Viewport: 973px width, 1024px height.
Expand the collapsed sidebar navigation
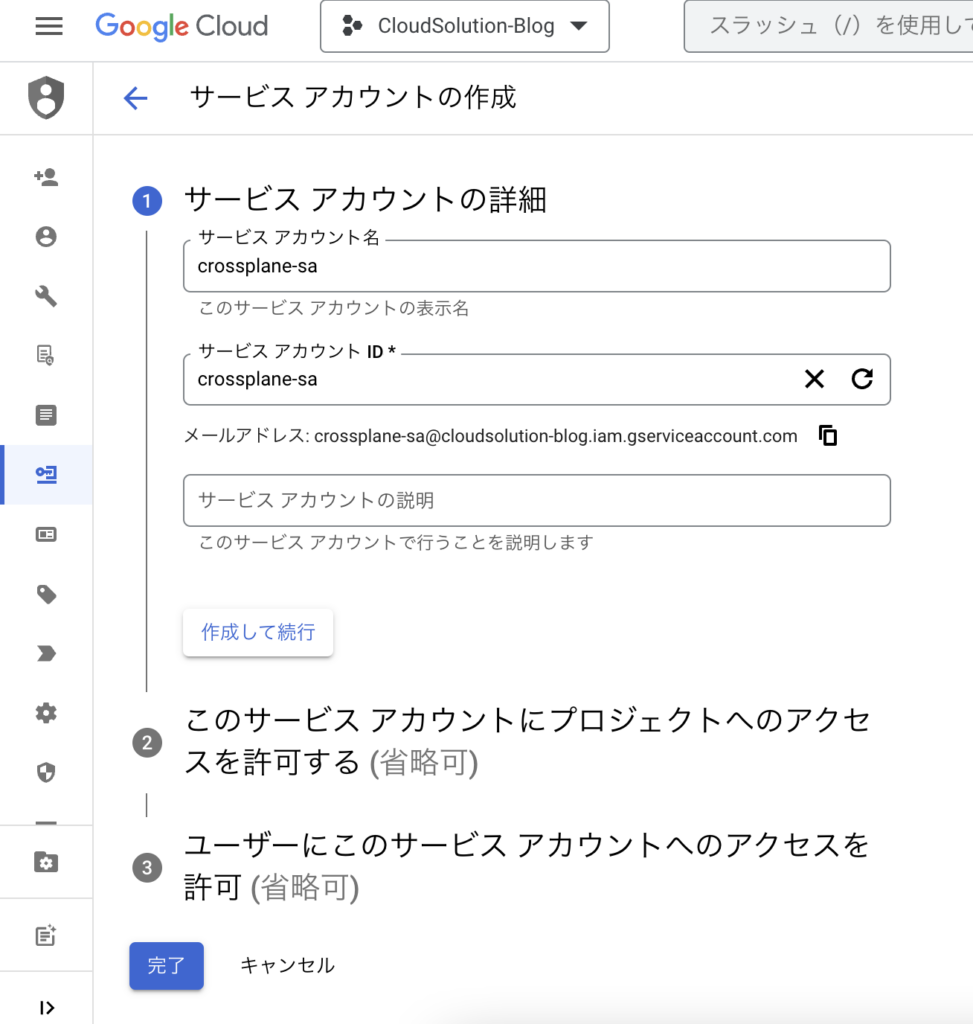point(46,1008)
